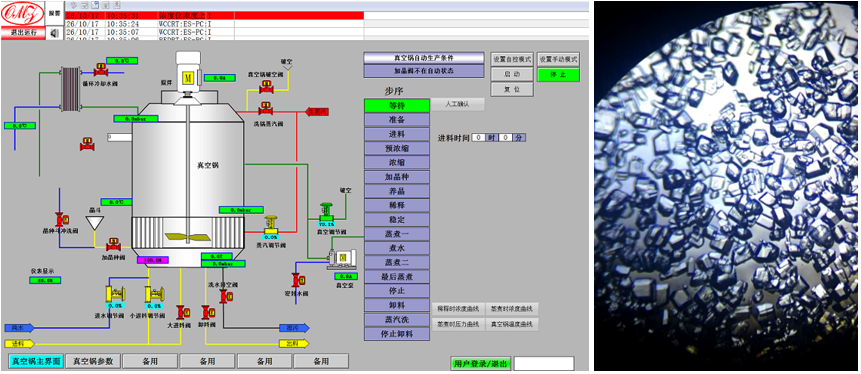Image resolution: width=861 pixels, height=374 pixels.
Task: Click the alarm mute speaker icon
Action: [x=54, y=33]
